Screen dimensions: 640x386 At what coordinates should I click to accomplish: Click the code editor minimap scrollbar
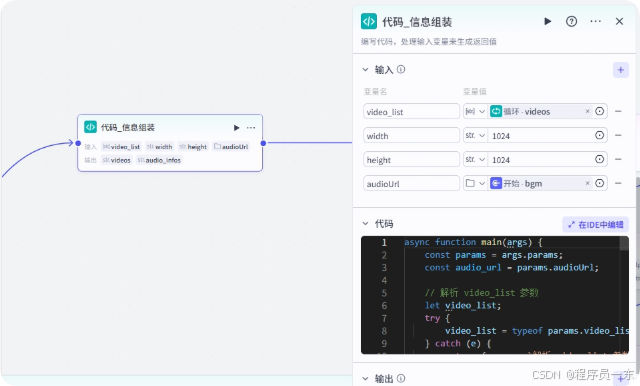(x=624, y=244)
